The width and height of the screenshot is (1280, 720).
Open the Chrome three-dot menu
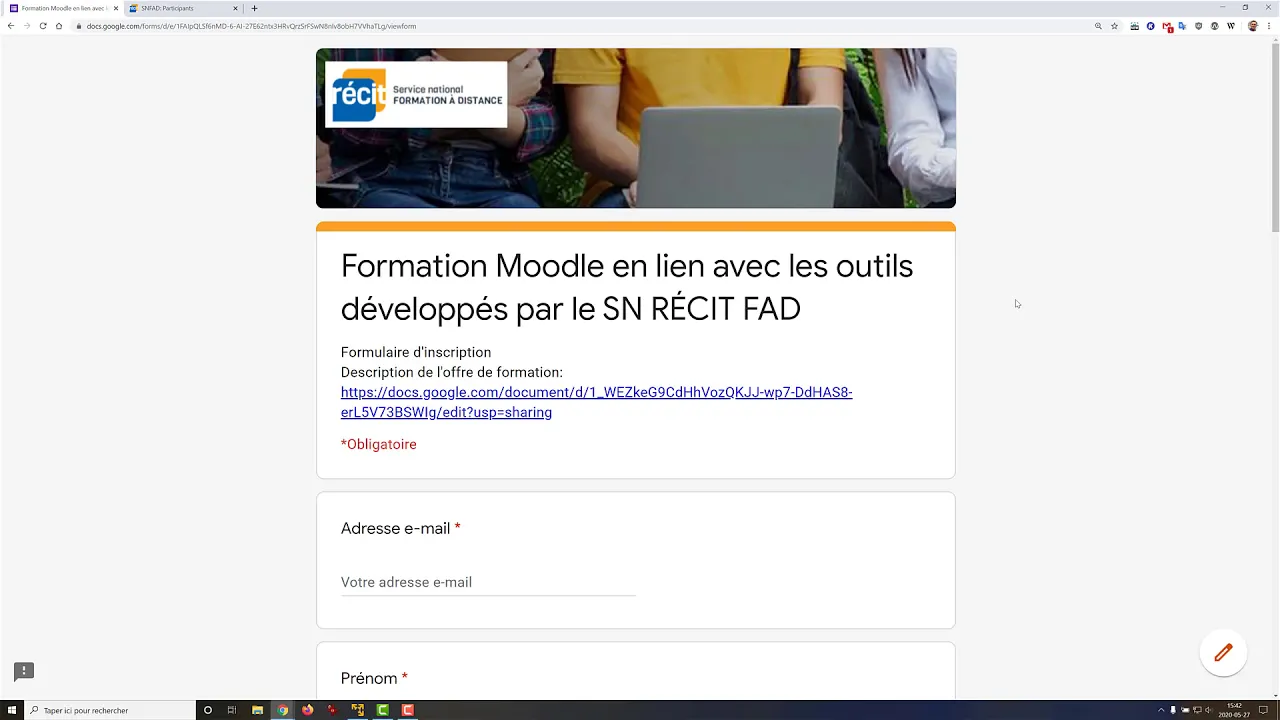(1269, 26)
